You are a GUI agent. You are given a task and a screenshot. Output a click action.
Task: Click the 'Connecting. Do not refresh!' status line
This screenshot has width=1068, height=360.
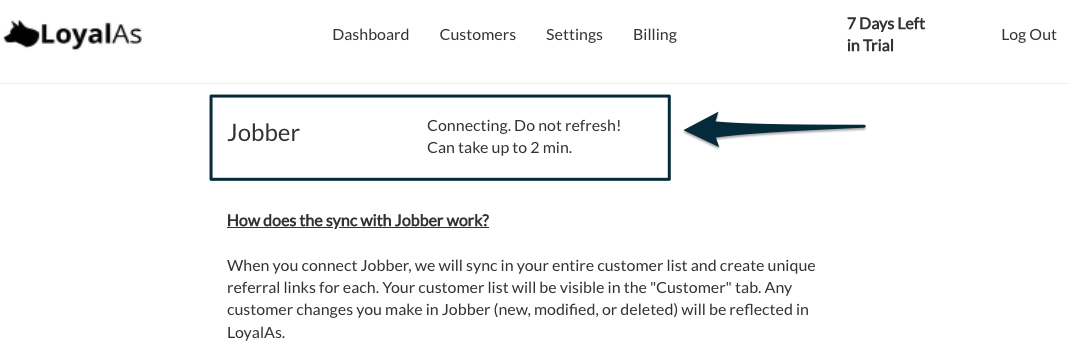click(x=524, y=126)
